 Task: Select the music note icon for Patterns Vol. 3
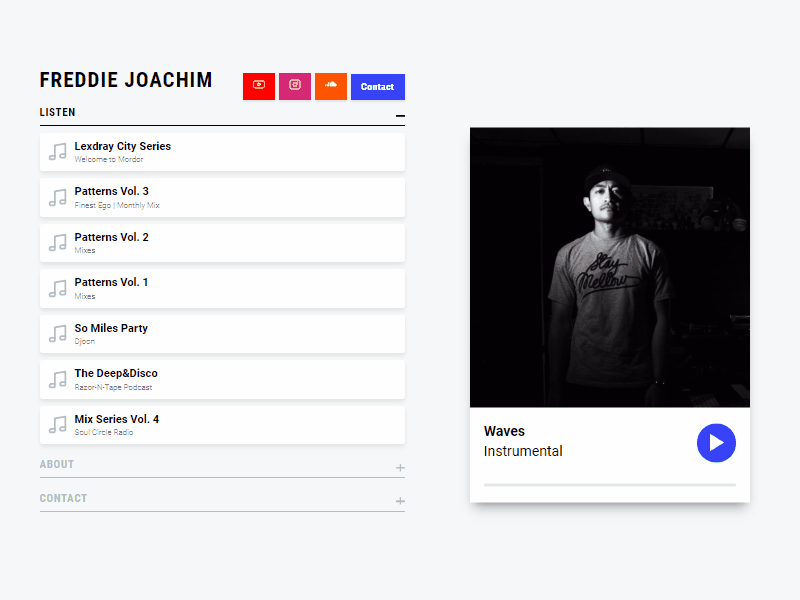tap(57, 197)
